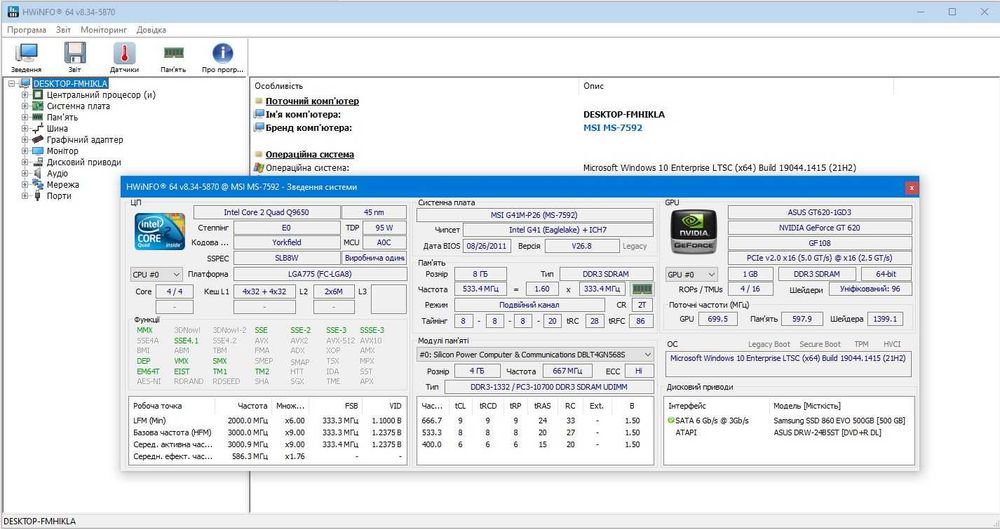Collapse the DESKTOP-FMHIKLA root node
The height and width of the screenshot is (529, 1000).
point(11,84)
